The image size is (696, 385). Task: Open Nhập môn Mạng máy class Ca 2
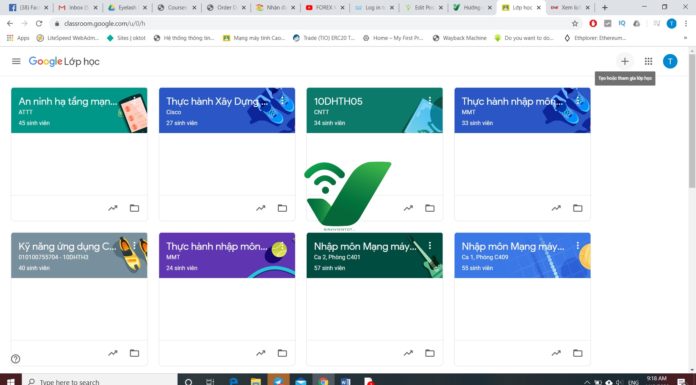[x=365, y=246]
